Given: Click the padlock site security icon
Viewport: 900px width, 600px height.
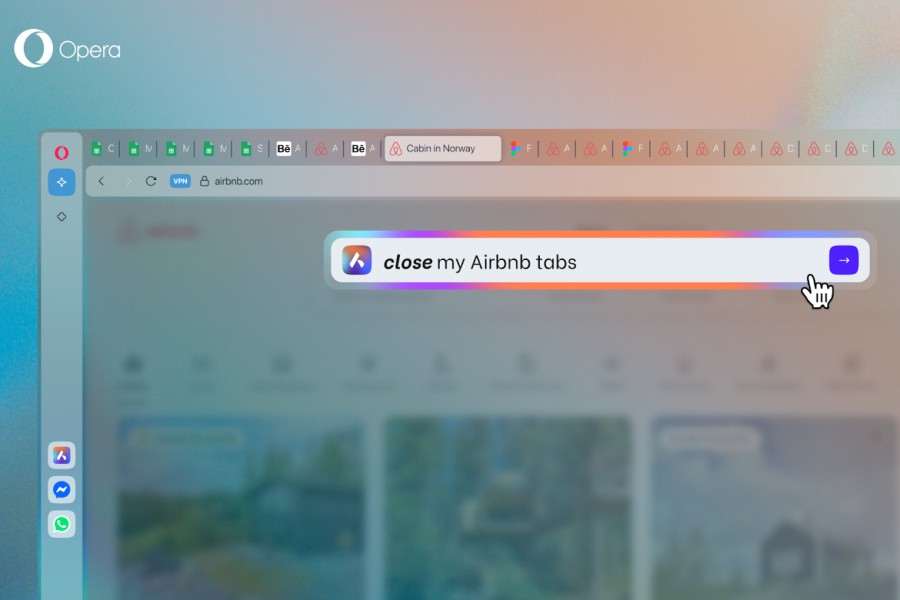Looking at the screenshot, I should click(204, 181).
